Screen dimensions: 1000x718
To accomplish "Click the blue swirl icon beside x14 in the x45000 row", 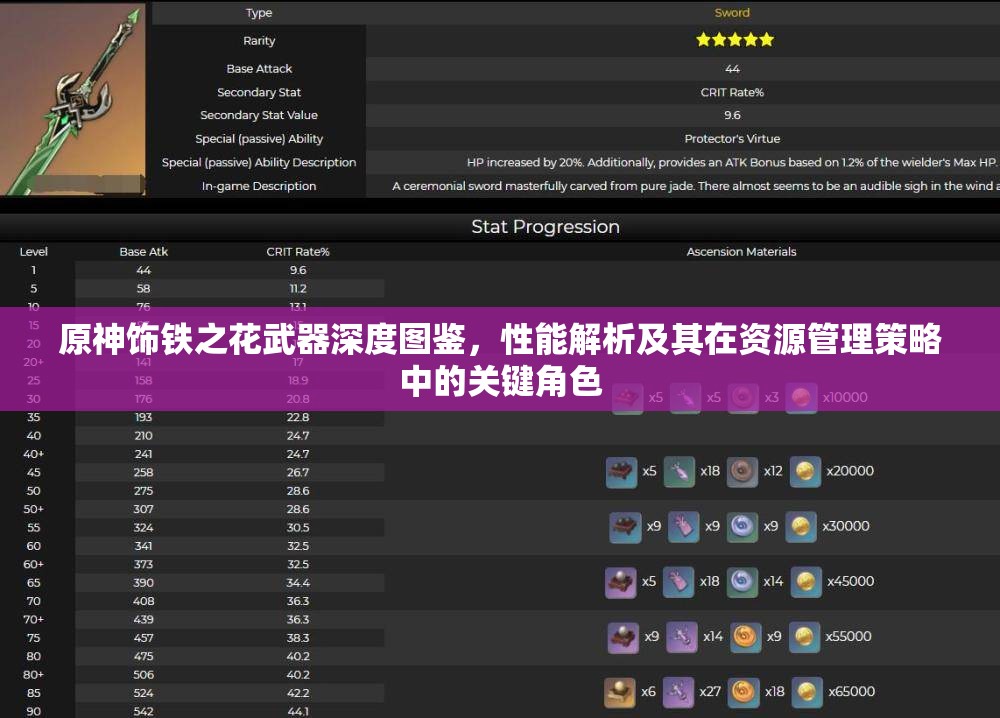I will pos(742,582).
